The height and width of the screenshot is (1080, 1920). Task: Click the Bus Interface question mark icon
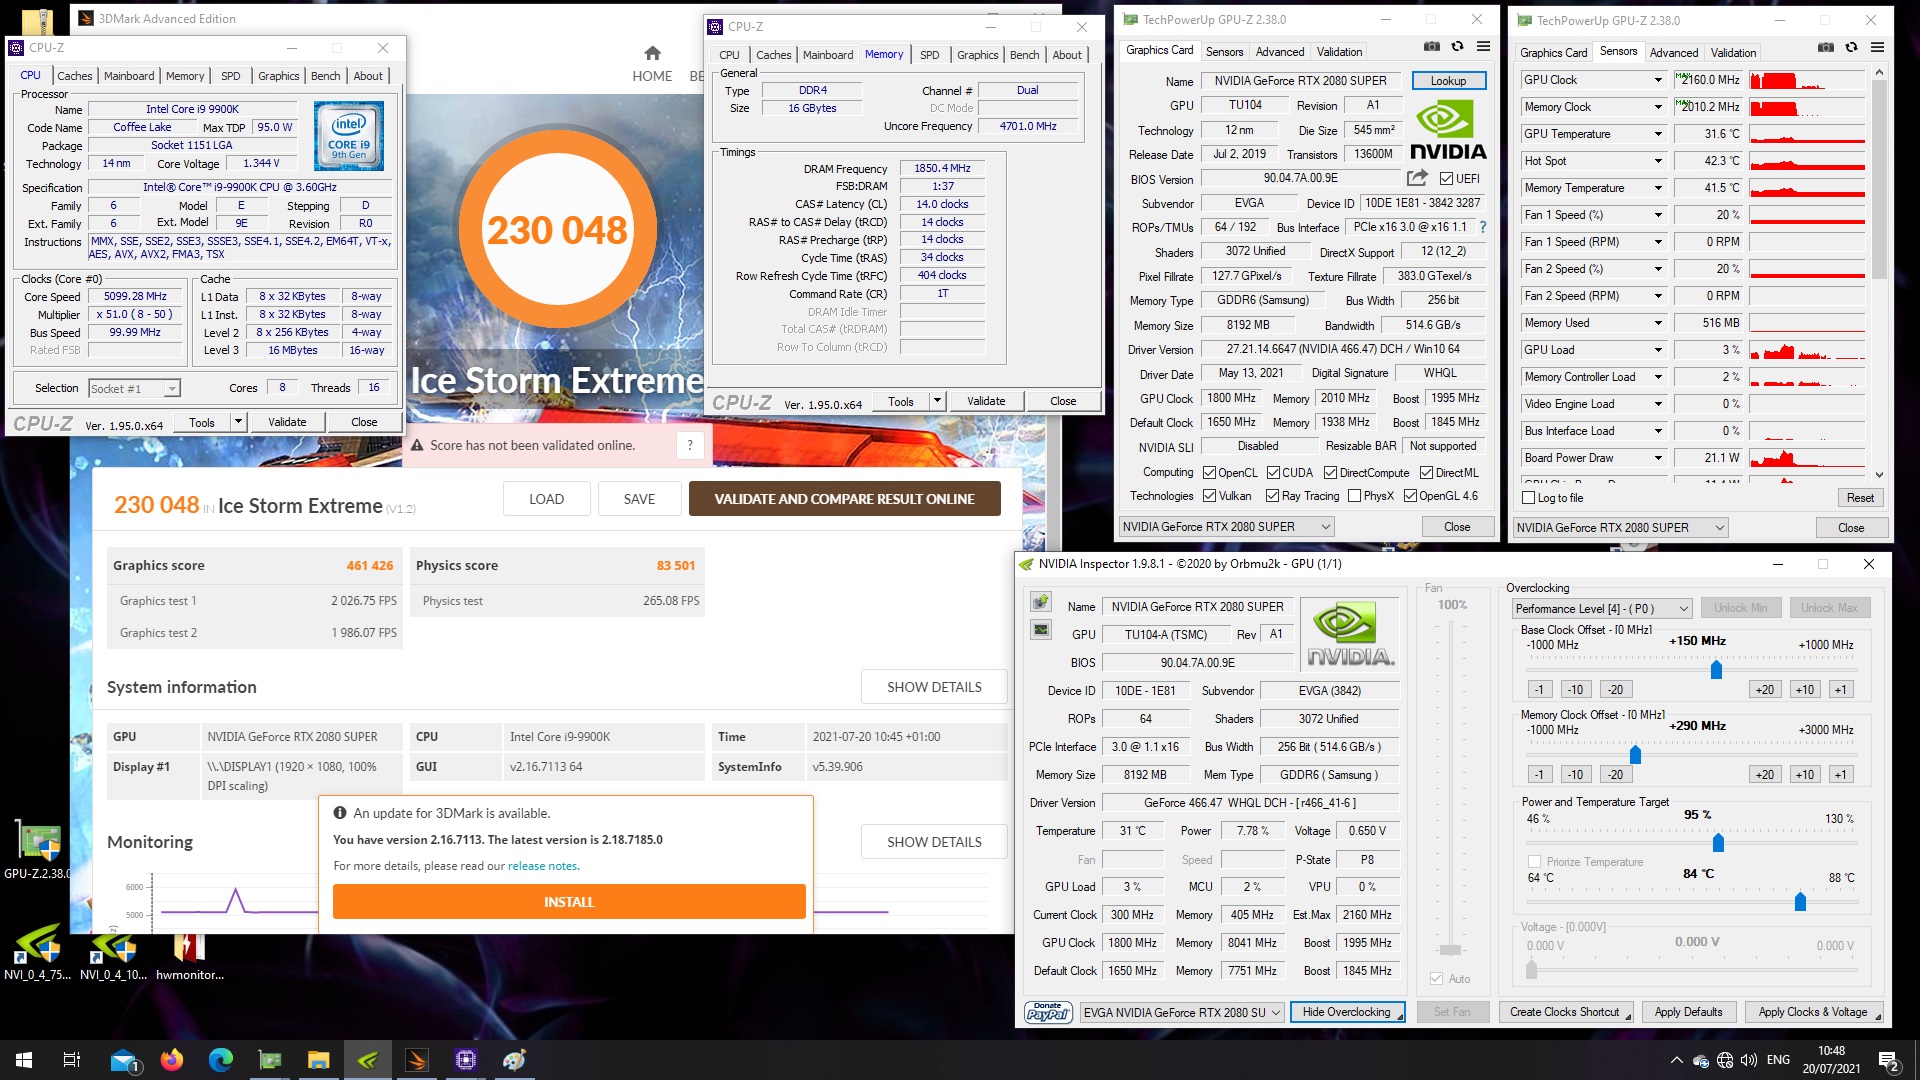click(x=1483, y=227)
